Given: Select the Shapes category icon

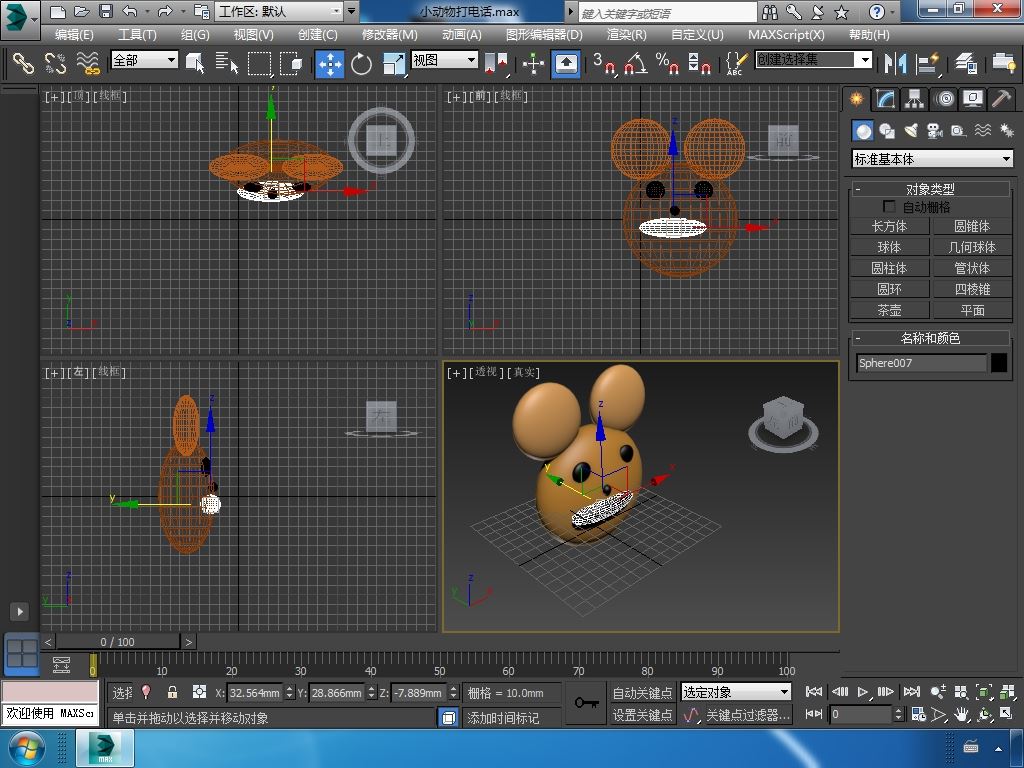Looking at the screenshot, I should [x=886, y=131].
